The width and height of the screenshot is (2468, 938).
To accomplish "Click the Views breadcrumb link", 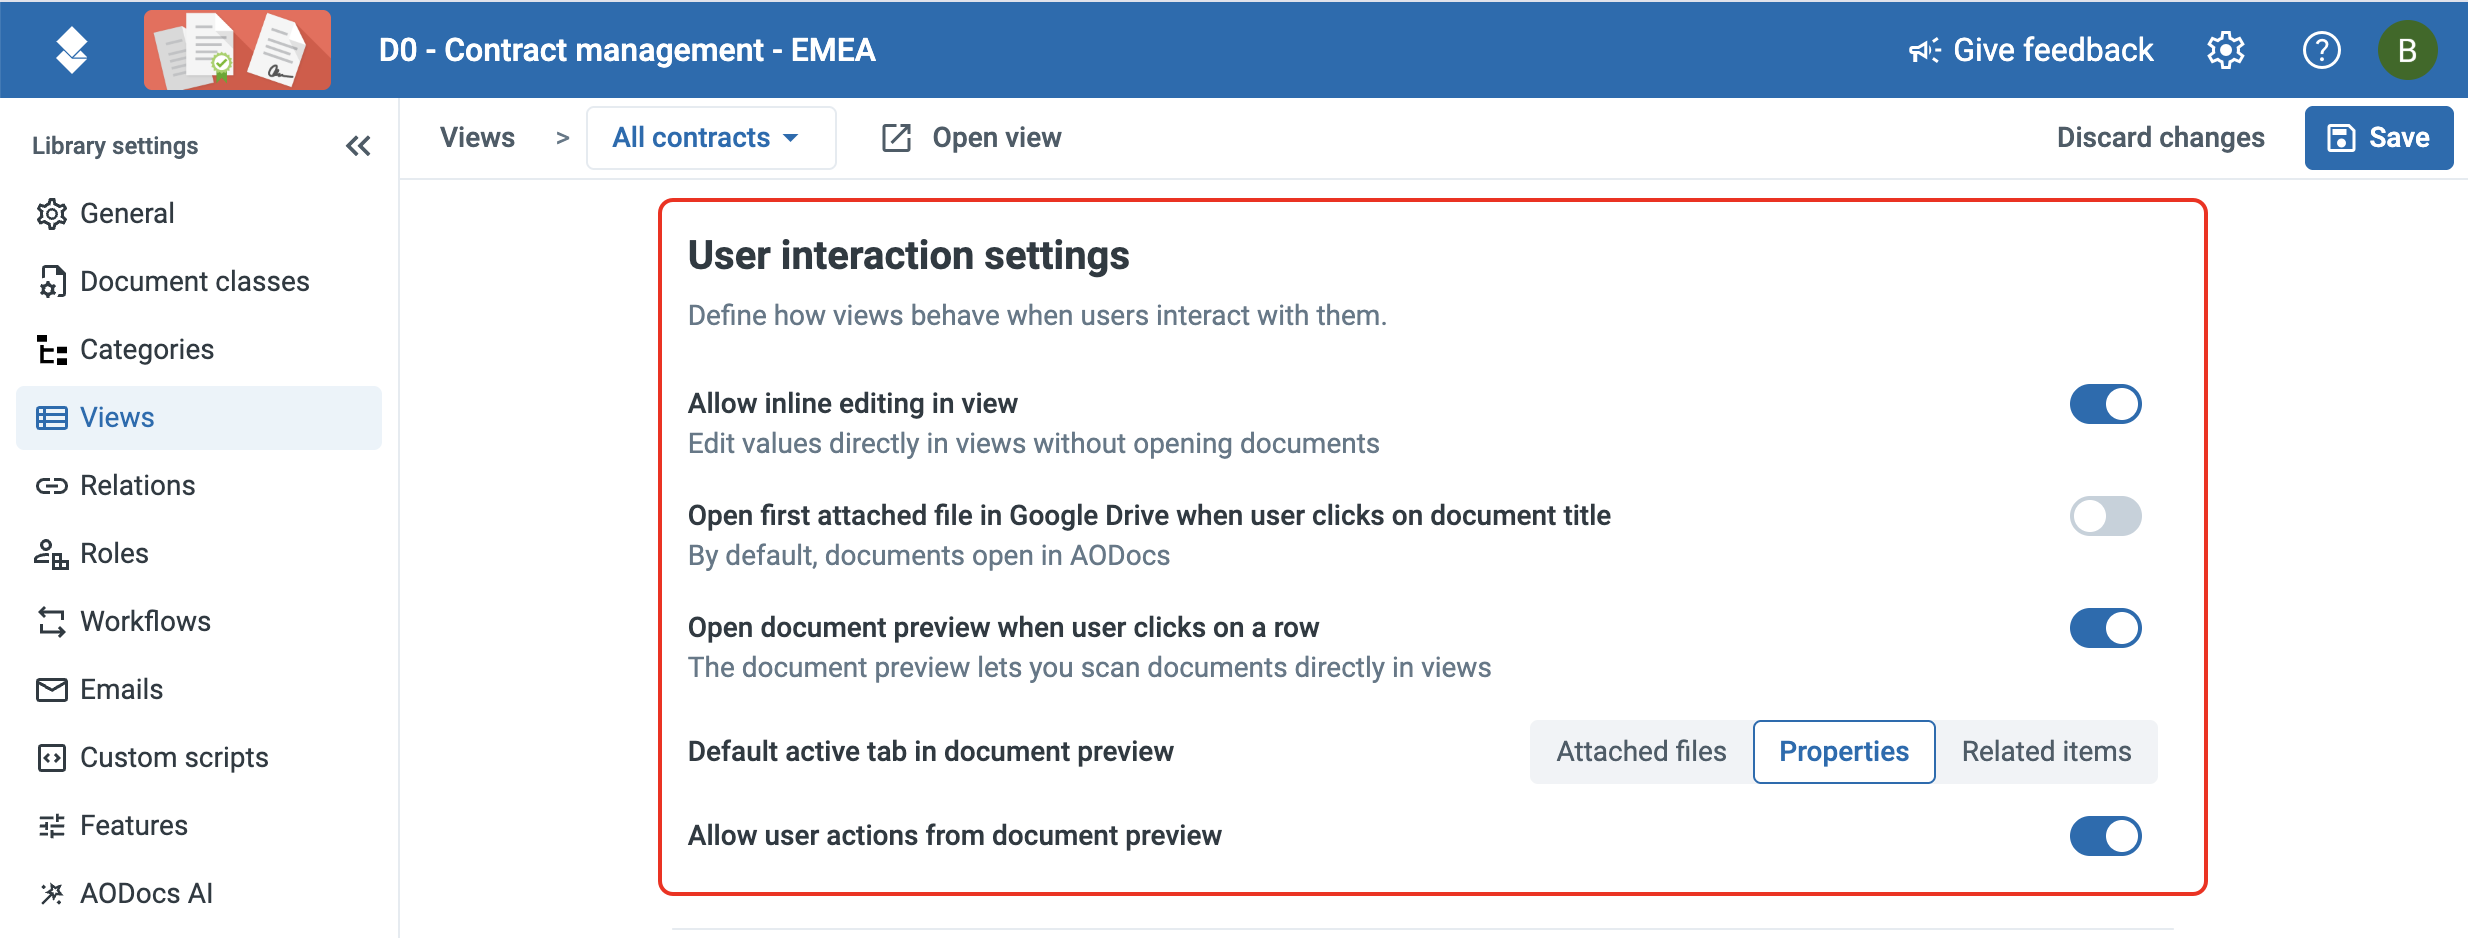I will [477, 138].
